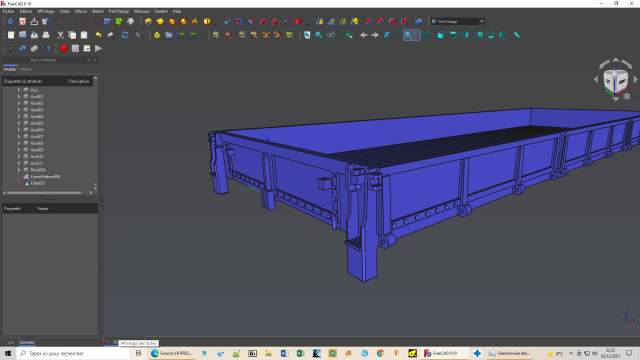Click the navigation cube in viewport

click(x=616, y=81)
